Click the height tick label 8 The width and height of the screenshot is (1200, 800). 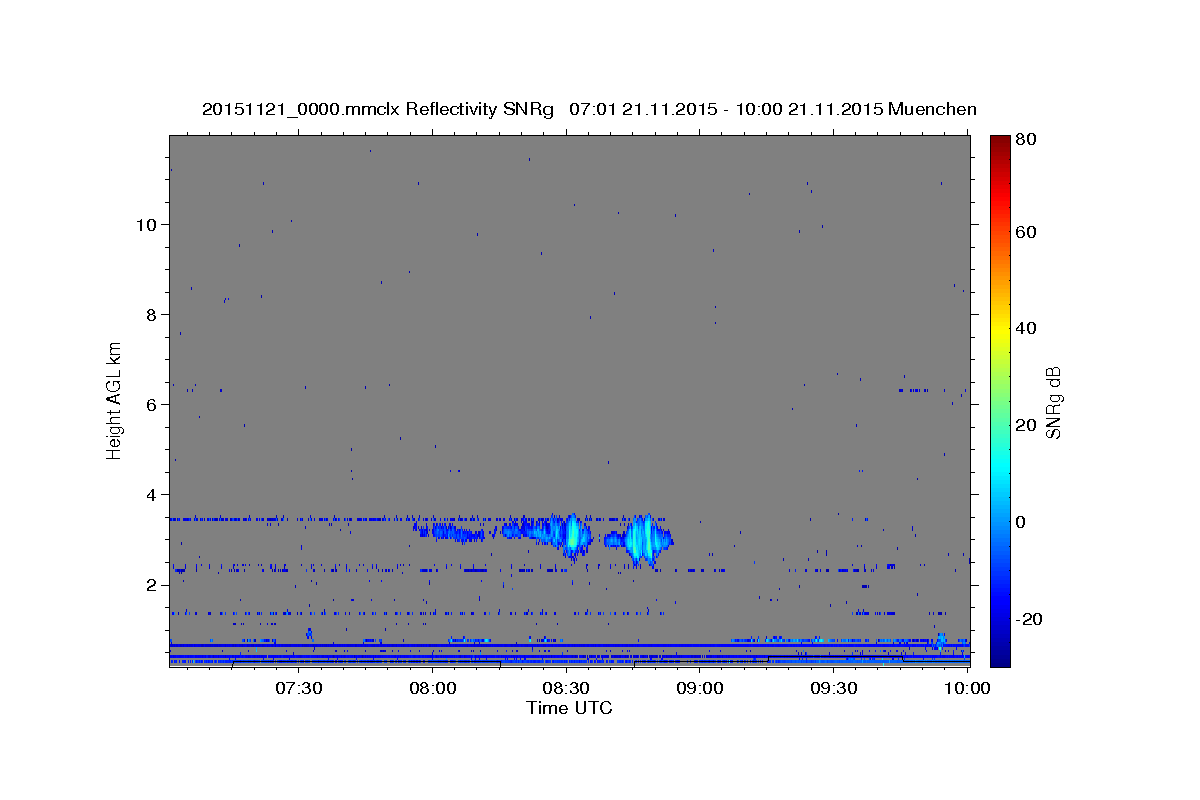151,314
